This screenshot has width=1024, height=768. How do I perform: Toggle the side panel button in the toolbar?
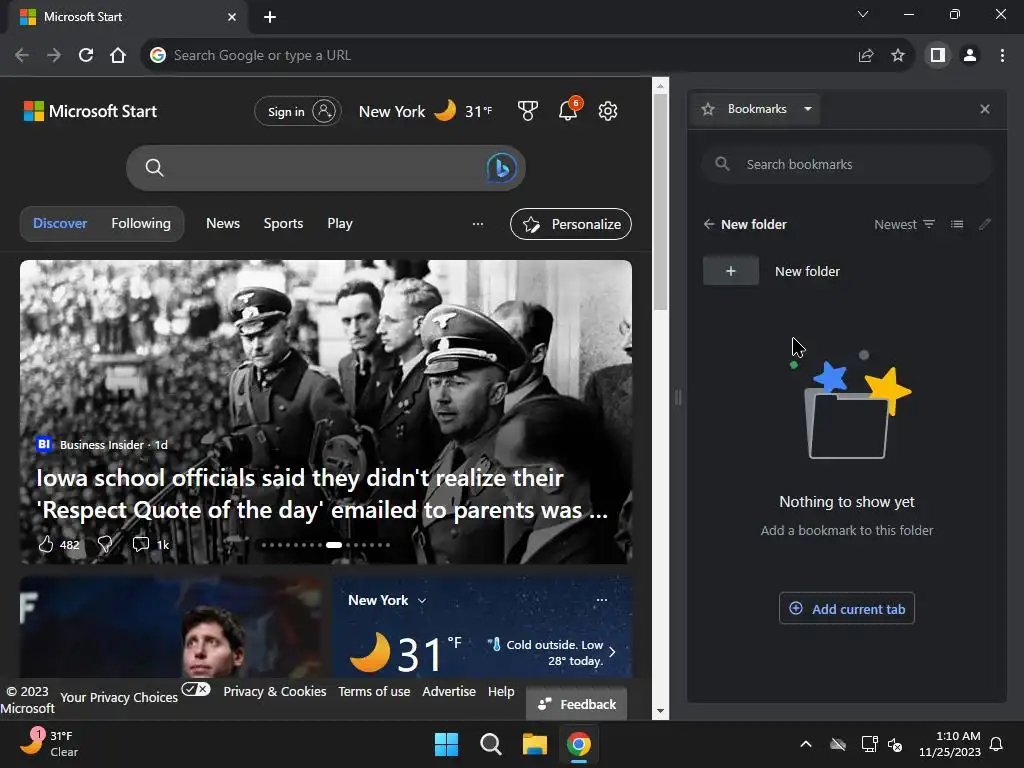pos(938,56)
